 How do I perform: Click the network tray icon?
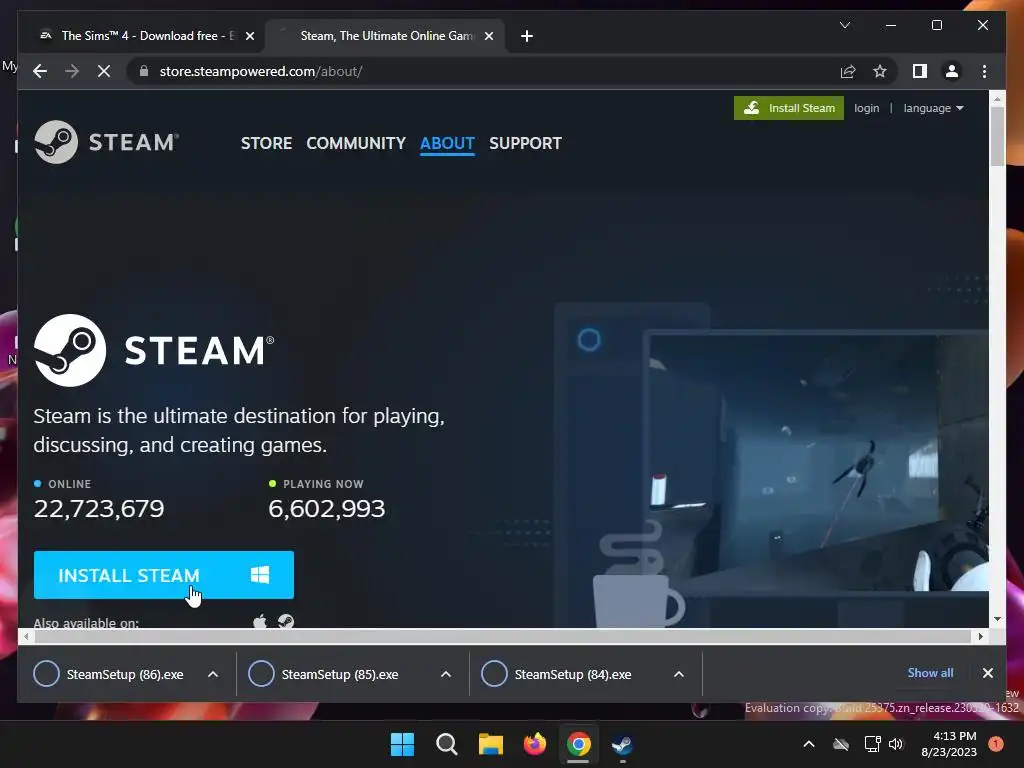click(872, 744)
